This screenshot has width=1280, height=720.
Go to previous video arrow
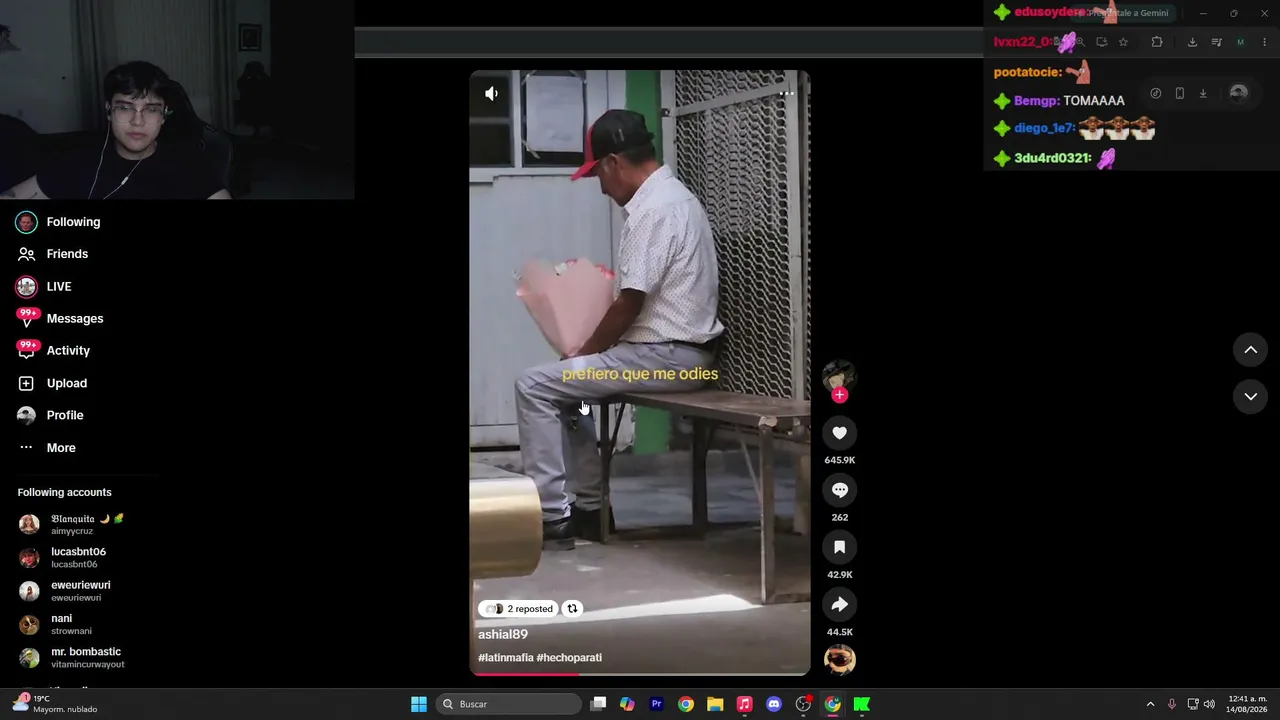pos(1250,349)
